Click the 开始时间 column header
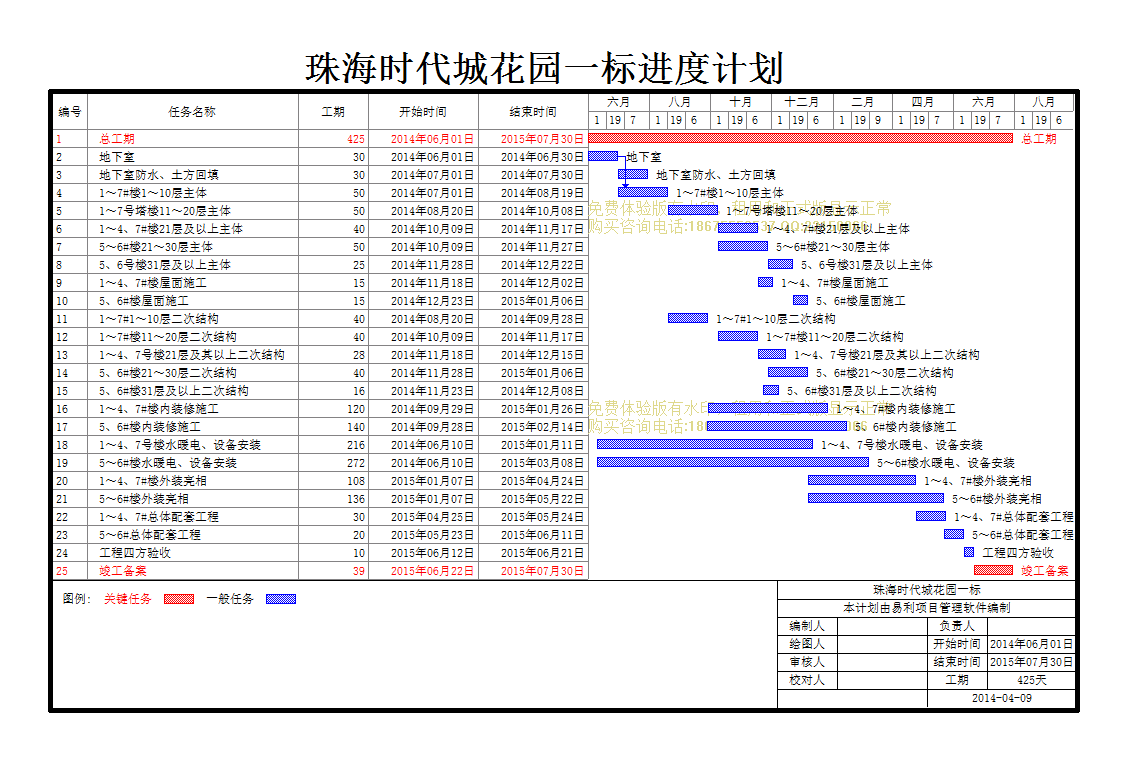The height and width of the screenshot is (759, 1126). pos(423,111)
